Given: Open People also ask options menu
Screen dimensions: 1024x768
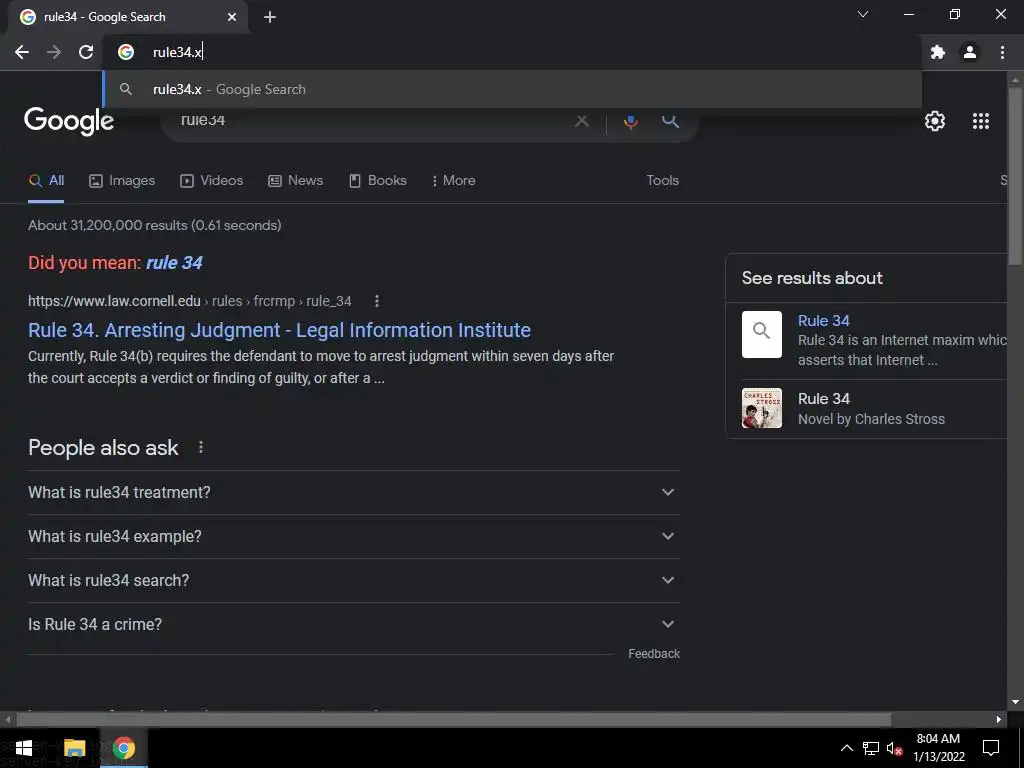Looking at the screenshot, I should point(201,447).
